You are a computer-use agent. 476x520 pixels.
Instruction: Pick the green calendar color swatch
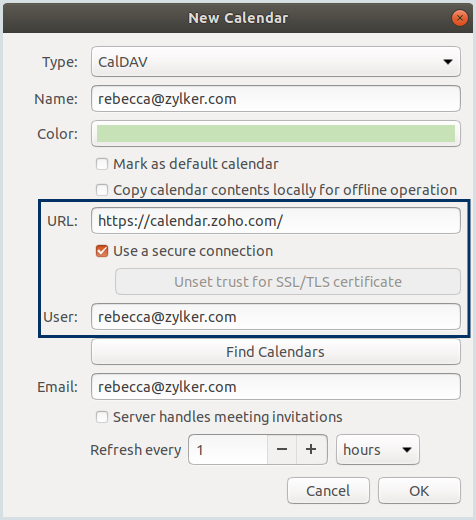coord(276,134)
